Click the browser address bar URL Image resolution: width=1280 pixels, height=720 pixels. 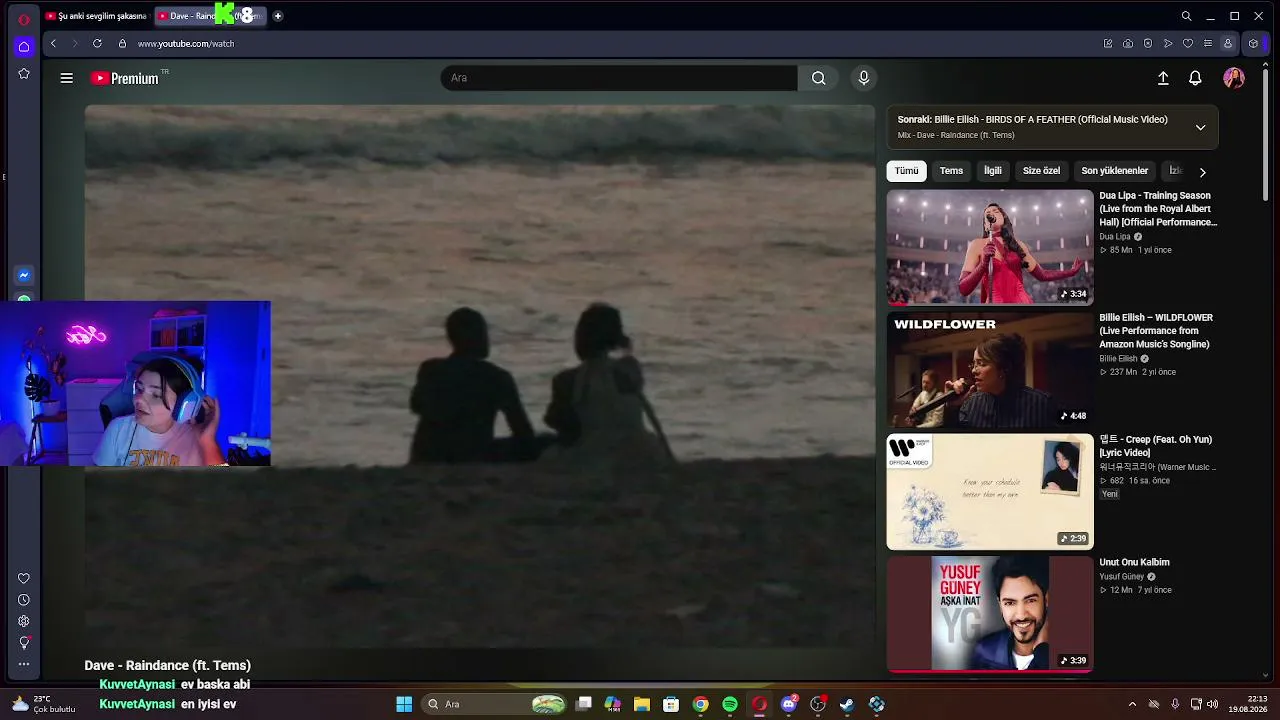[186, 44]
